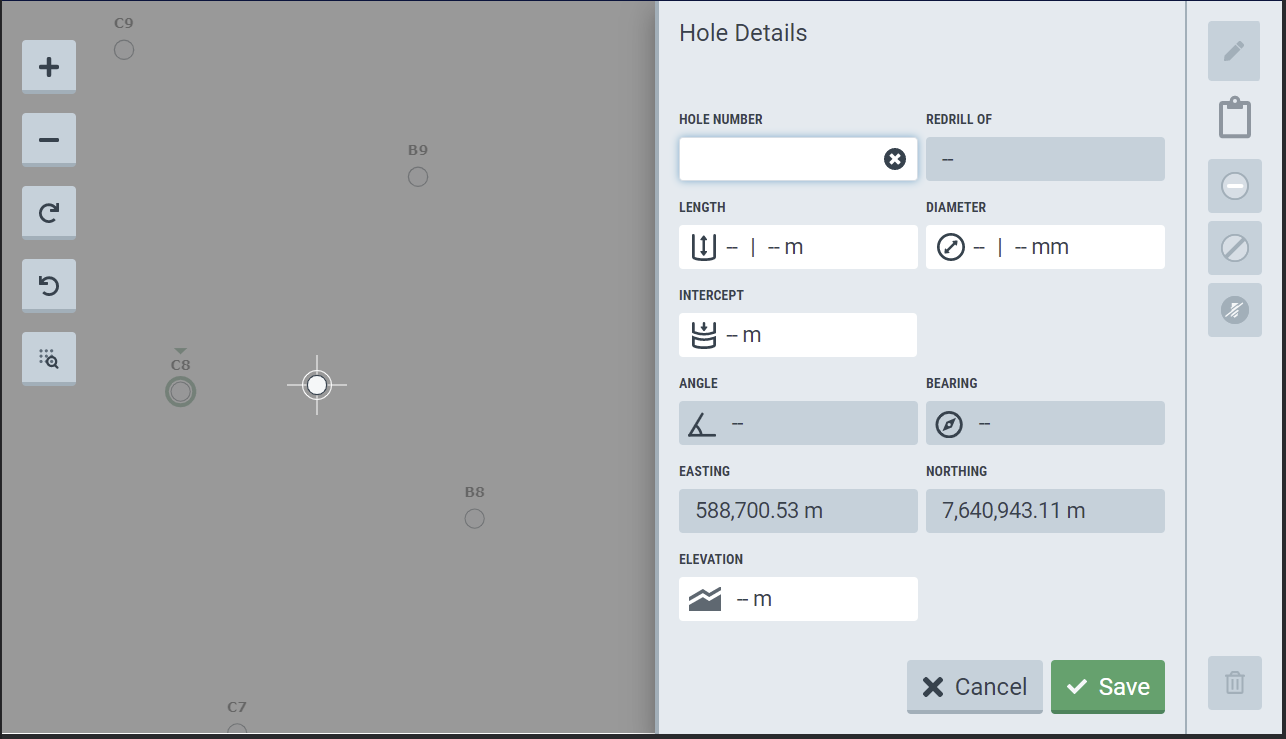Click the circled slash icon in sidebar
Screen dimensions: 1286x739
[x=1235, y=248]
